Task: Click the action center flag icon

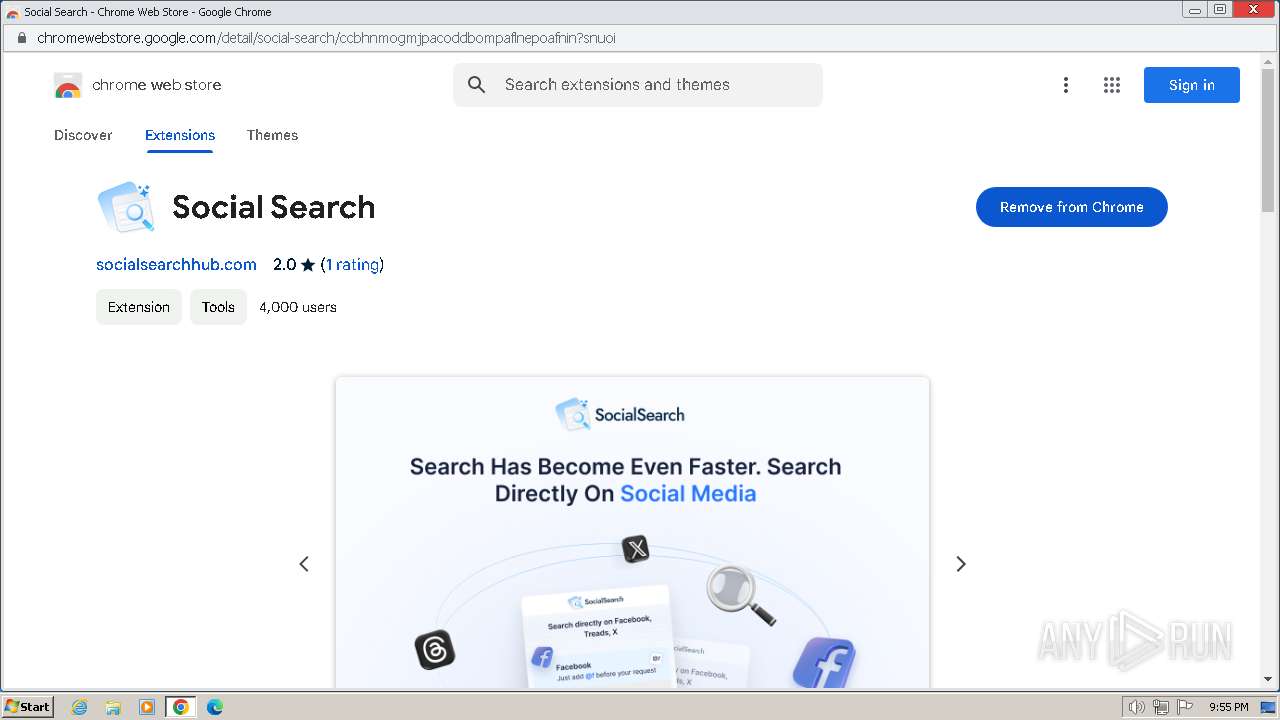Action: [1185, 707]
